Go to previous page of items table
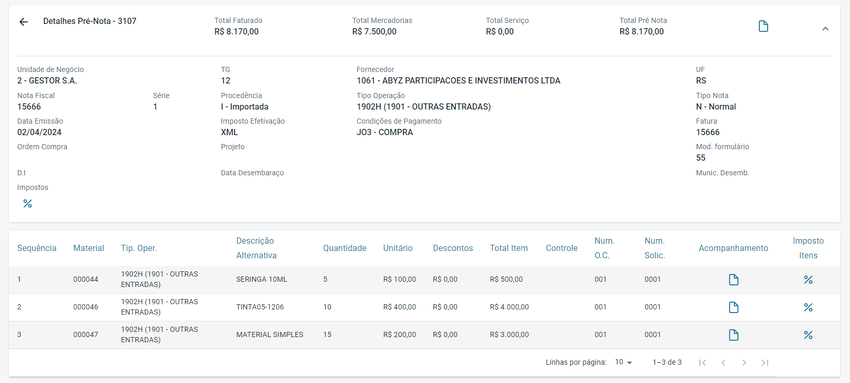This screenshot has height=383, width=850. tap(723, 362)
